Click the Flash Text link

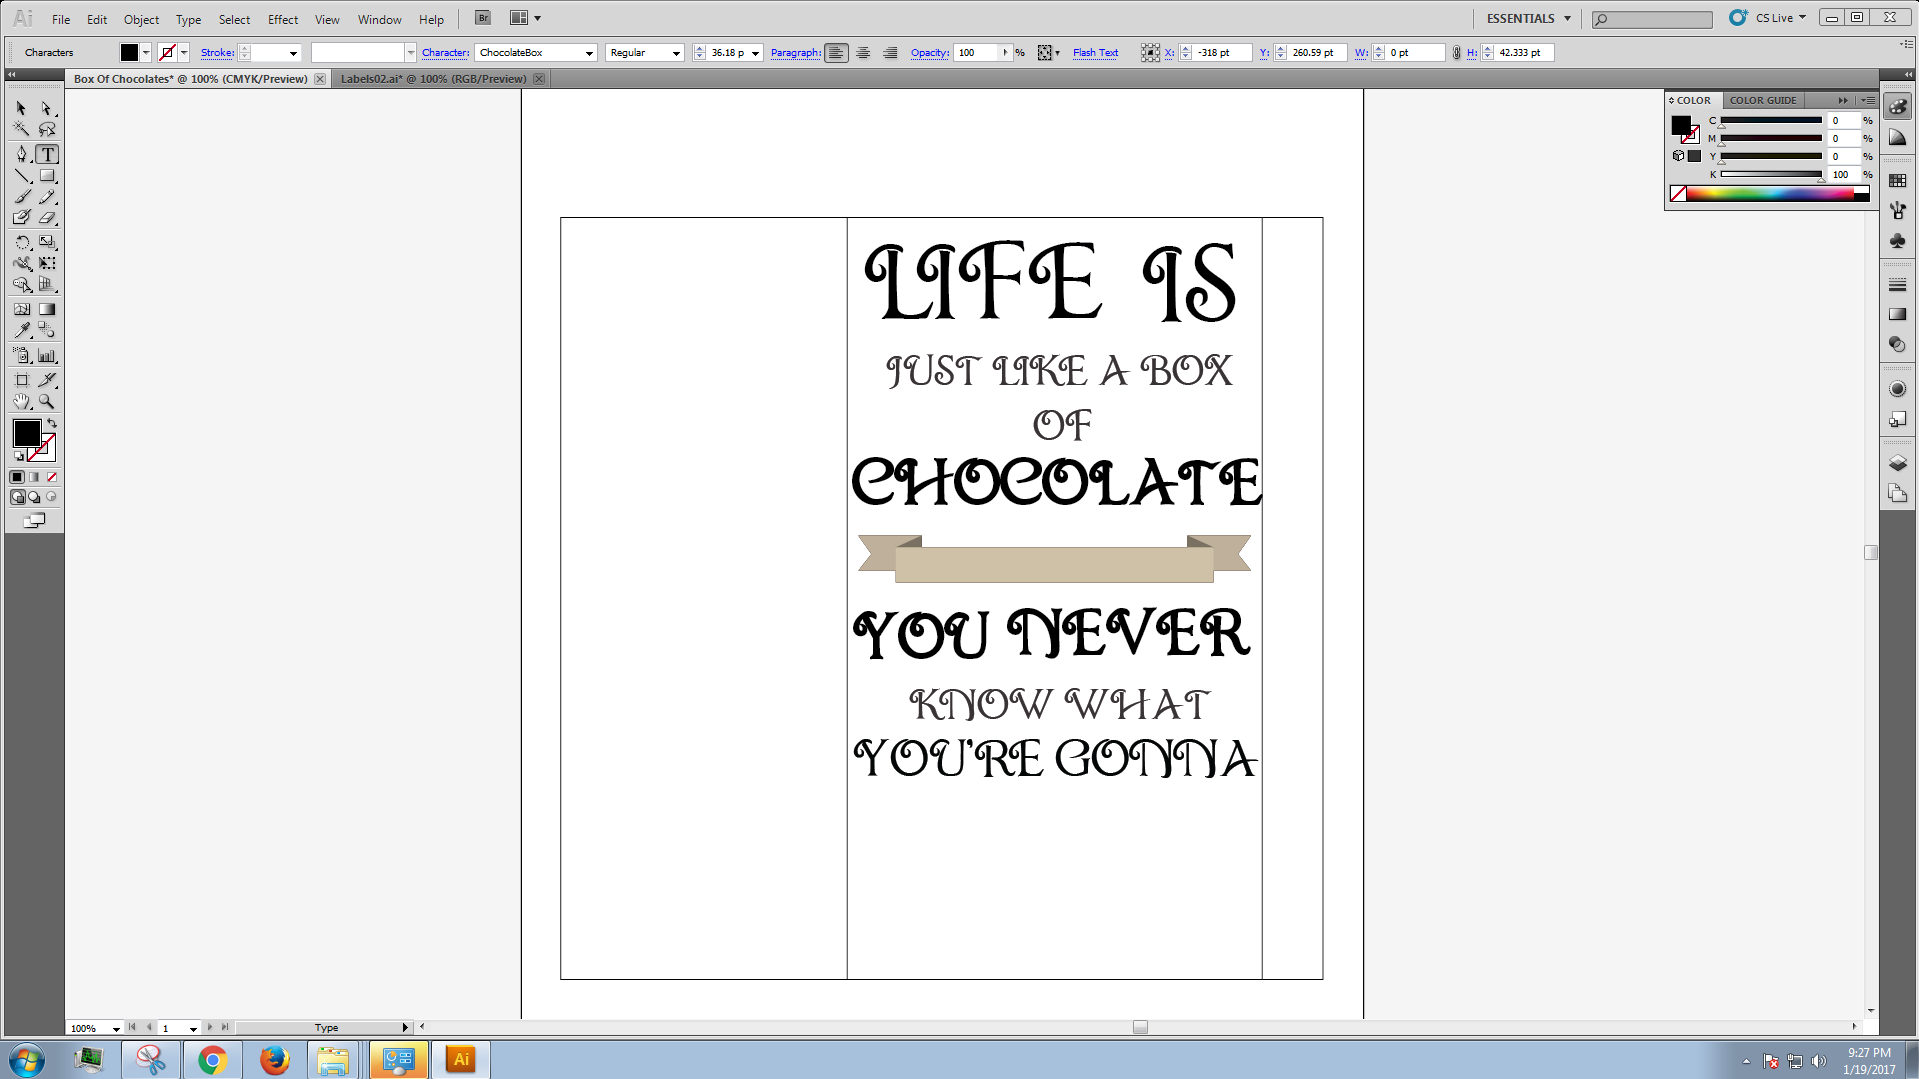click(x=1095, y=53)
